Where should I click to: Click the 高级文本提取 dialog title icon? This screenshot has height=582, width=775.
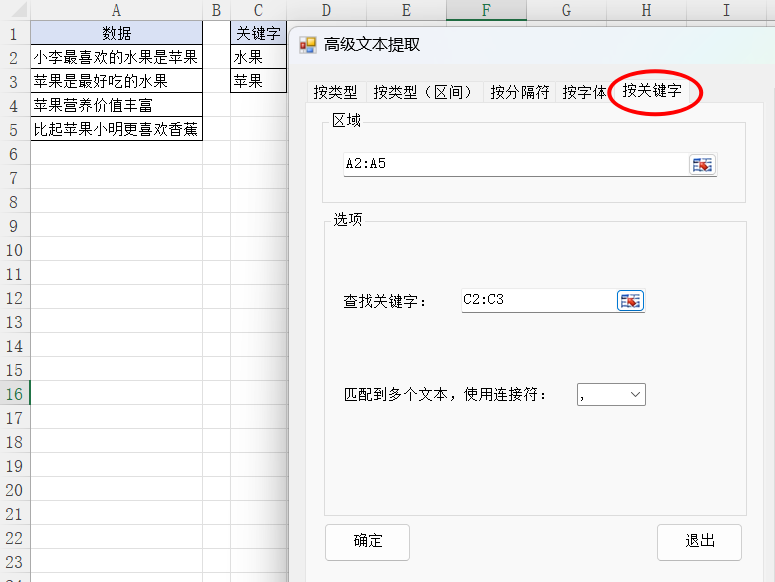pos(307,45)
